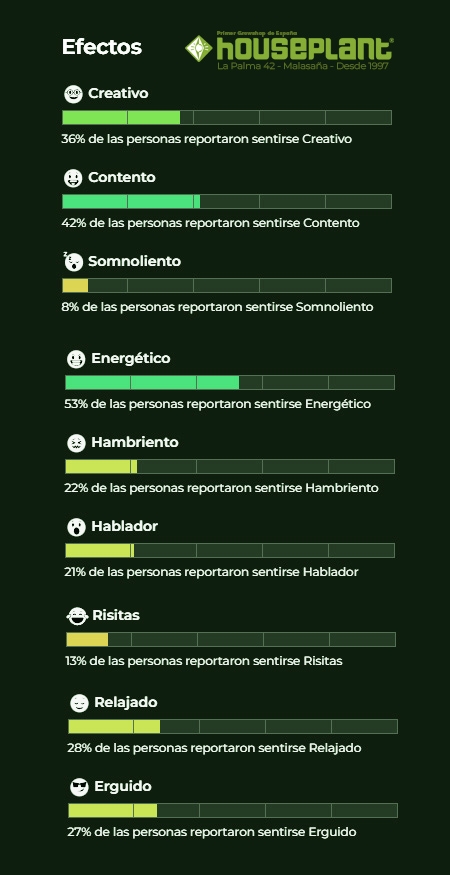The width and height of the screenshot is (450, 875).
Task: Select the Somnoliento 8% progress bar
Action: 227,285
